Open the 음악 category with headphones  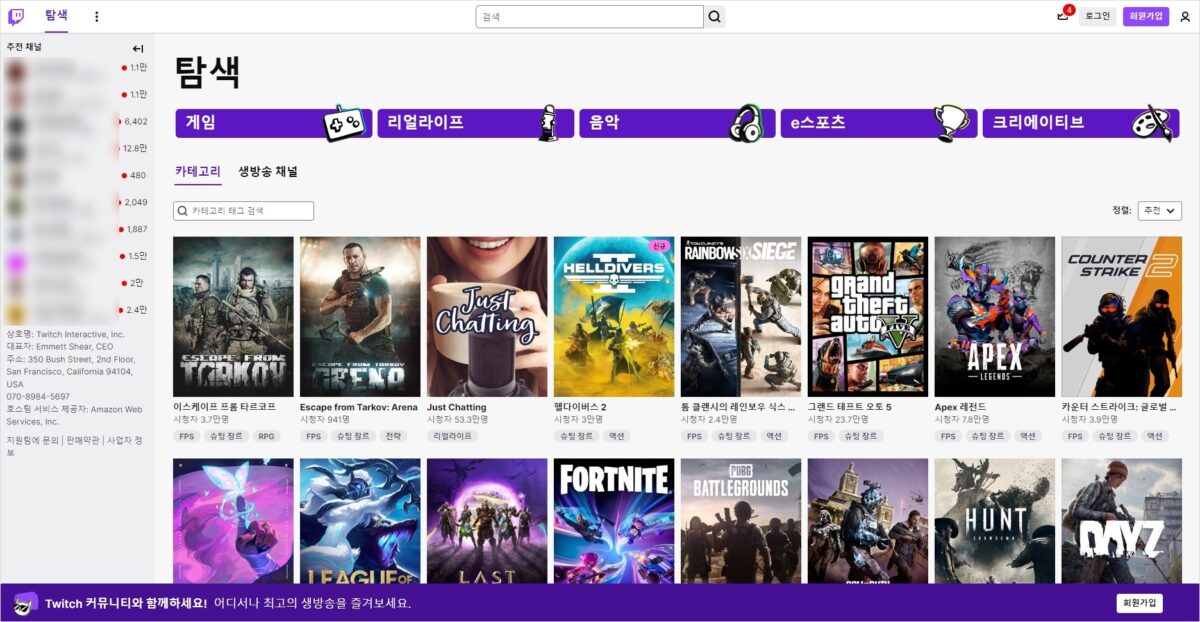[676, 123]
